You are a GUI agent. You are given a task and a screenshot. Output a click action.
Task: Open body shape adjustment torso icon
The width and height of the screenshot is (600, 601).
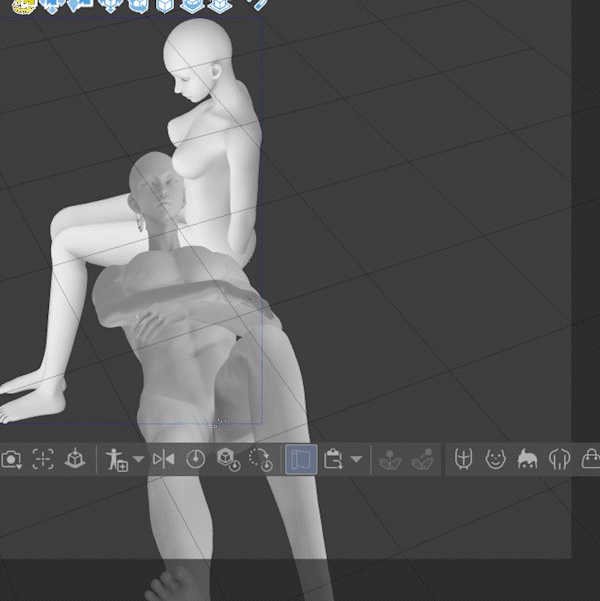coord(464,459)
